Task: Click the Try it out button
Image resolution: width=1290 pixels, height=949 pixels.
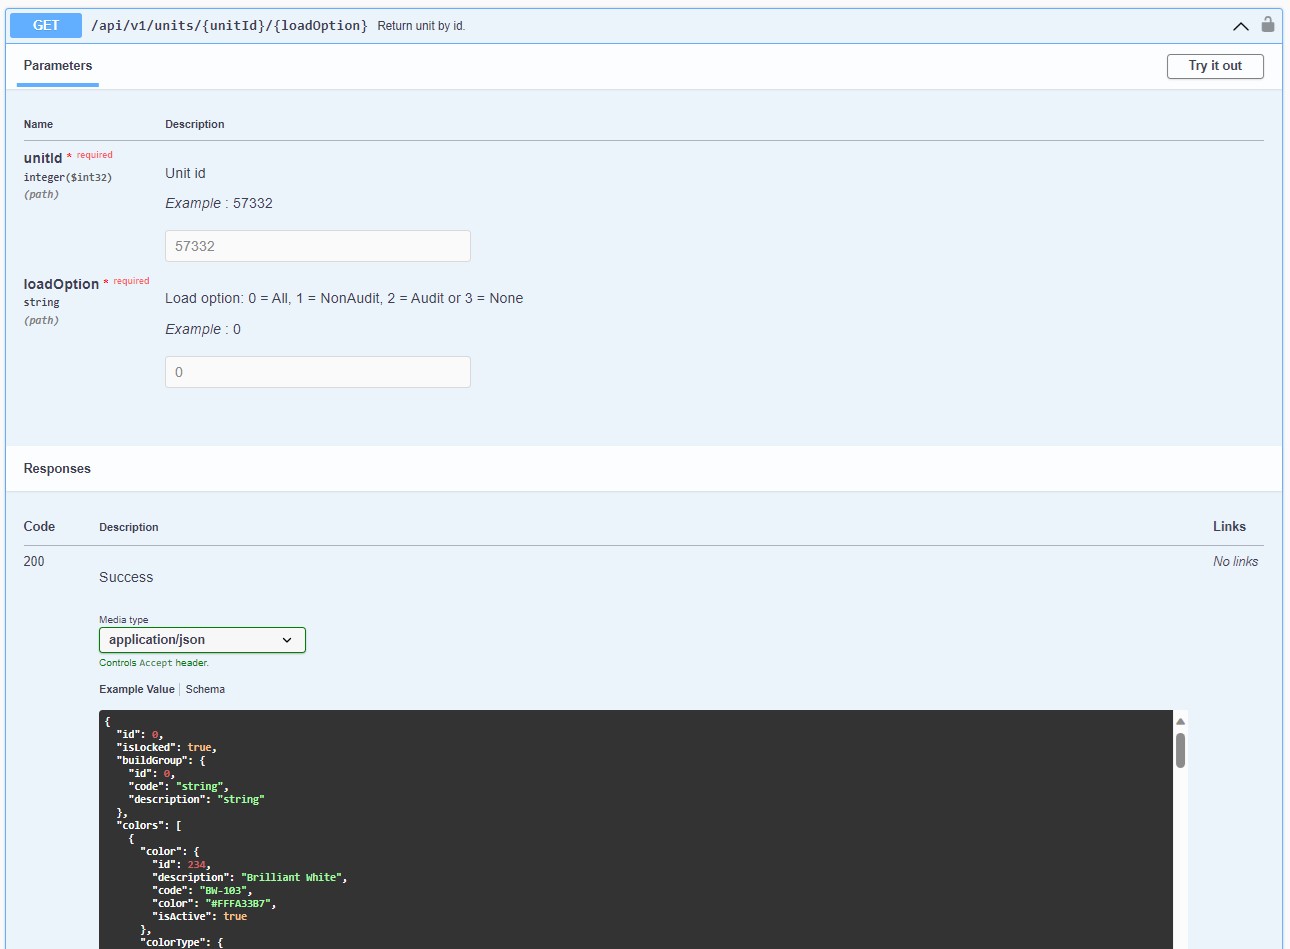Action: [1215, 66]
